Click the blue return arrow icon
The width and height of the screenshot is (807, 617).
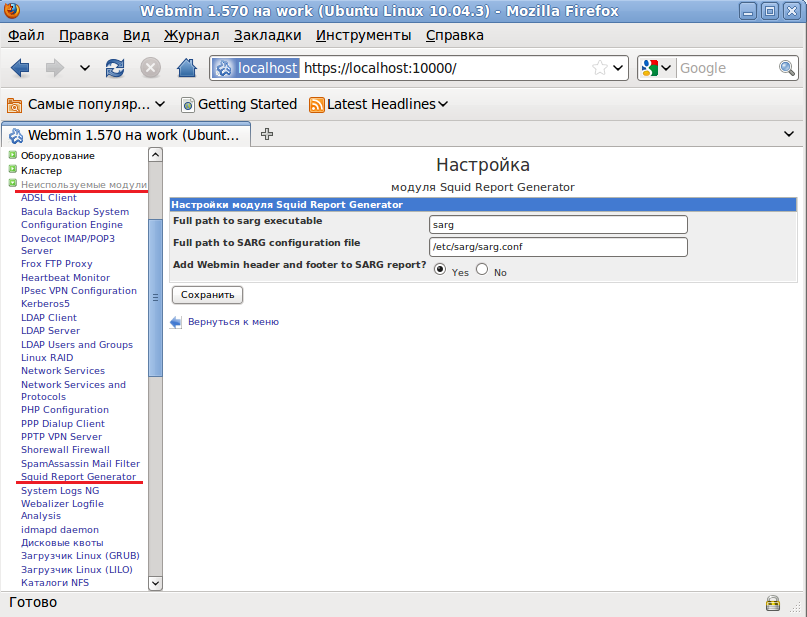pyautogui.click(x=176, y=322)
